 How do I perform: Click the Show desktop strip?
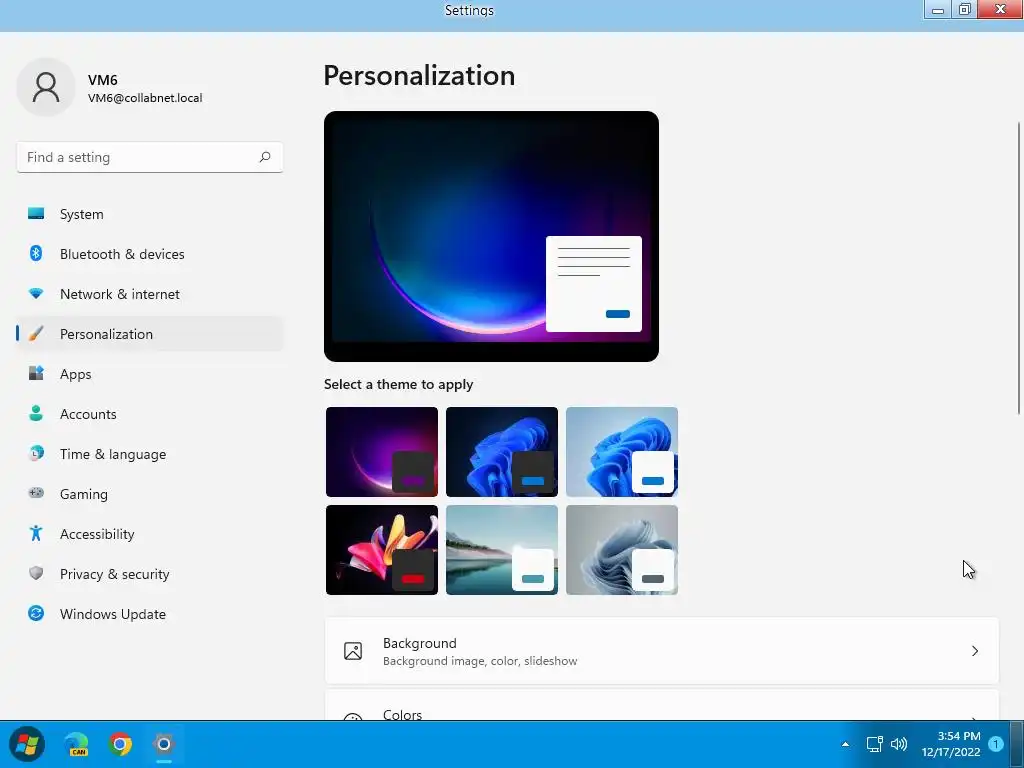pos(1017,744)
